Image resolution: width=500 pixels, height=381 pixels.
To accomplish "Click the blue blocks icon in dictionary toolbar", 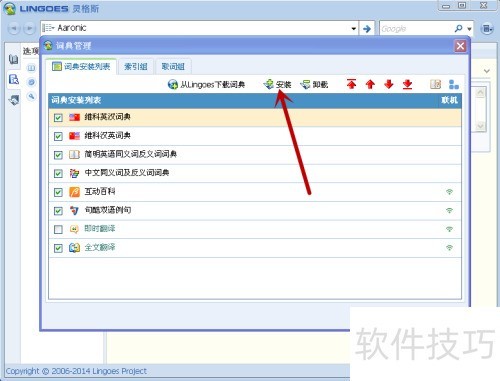I will tap(454, 84).
